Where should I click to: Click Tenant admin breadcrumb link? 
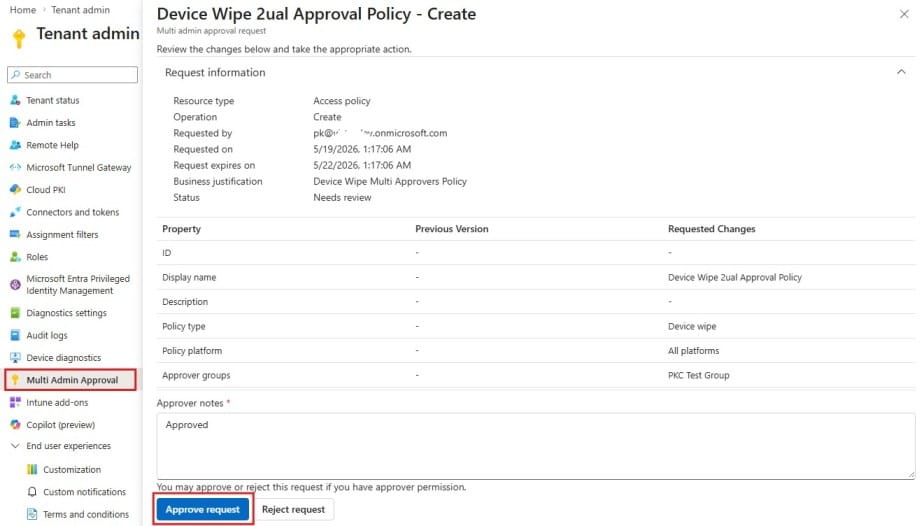pyautogui.click(x=80, y=10)
